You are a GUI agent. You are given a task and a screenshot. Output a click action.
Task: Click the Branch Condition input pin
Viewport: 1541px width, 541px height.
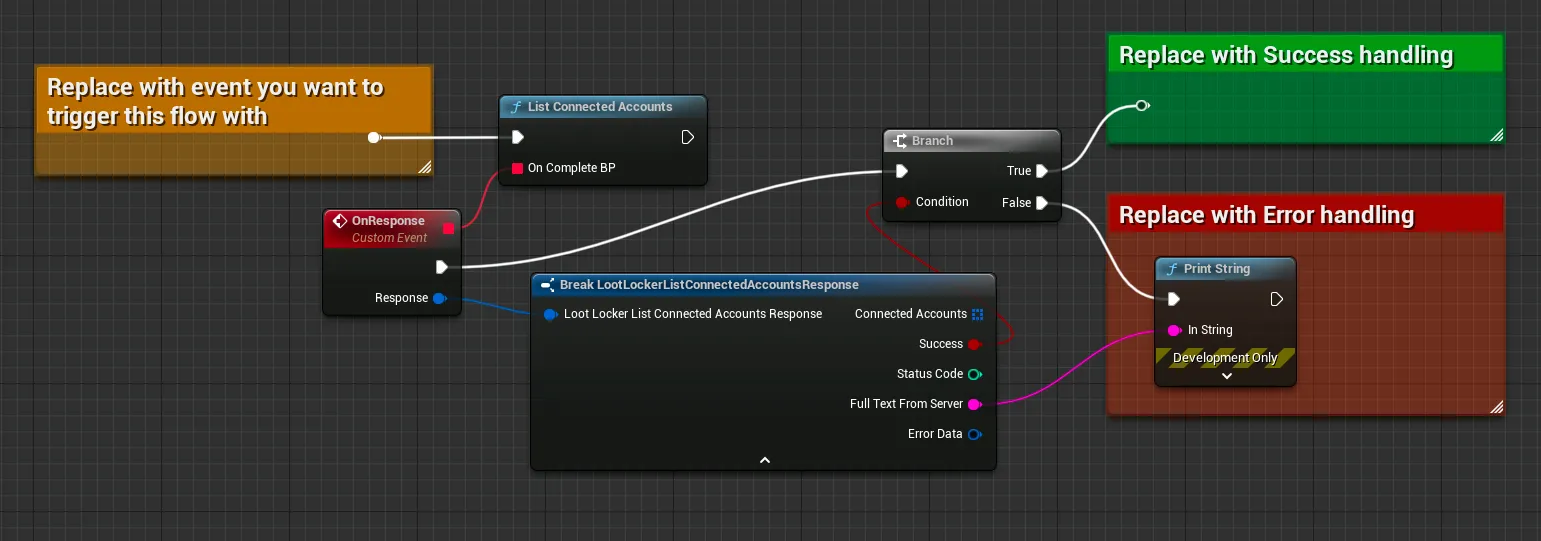[902, 202]
